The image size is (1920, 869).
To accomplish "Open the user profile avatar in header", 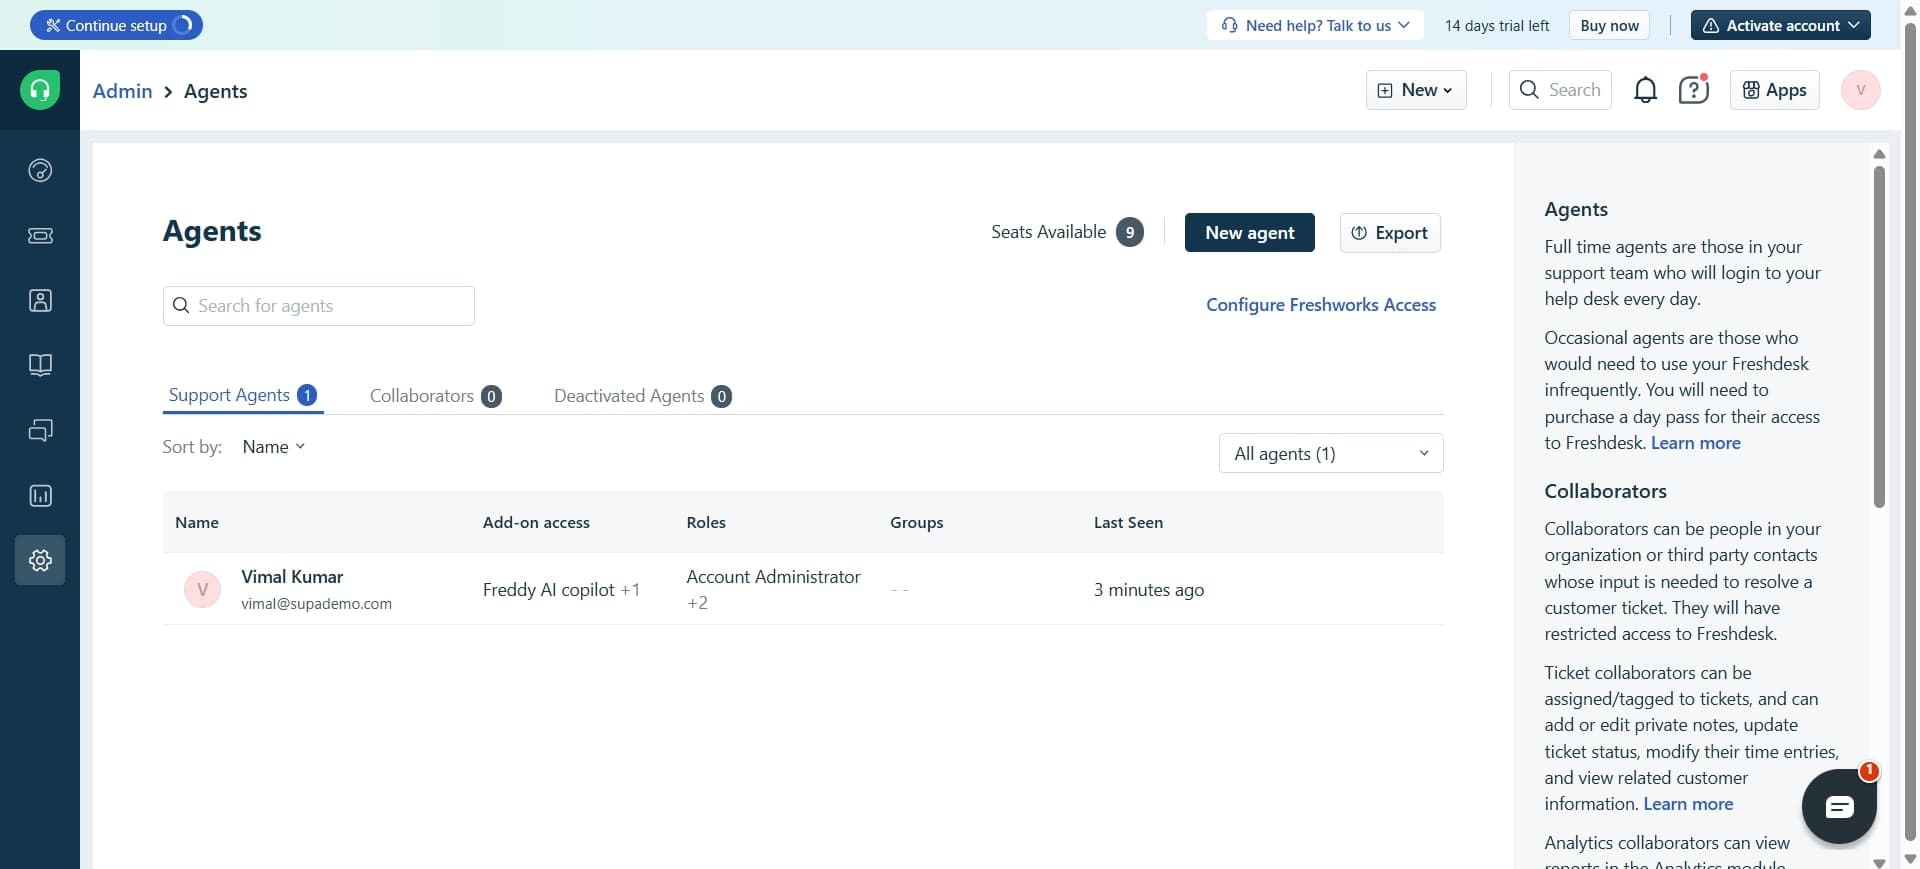I will [1860, 90].
